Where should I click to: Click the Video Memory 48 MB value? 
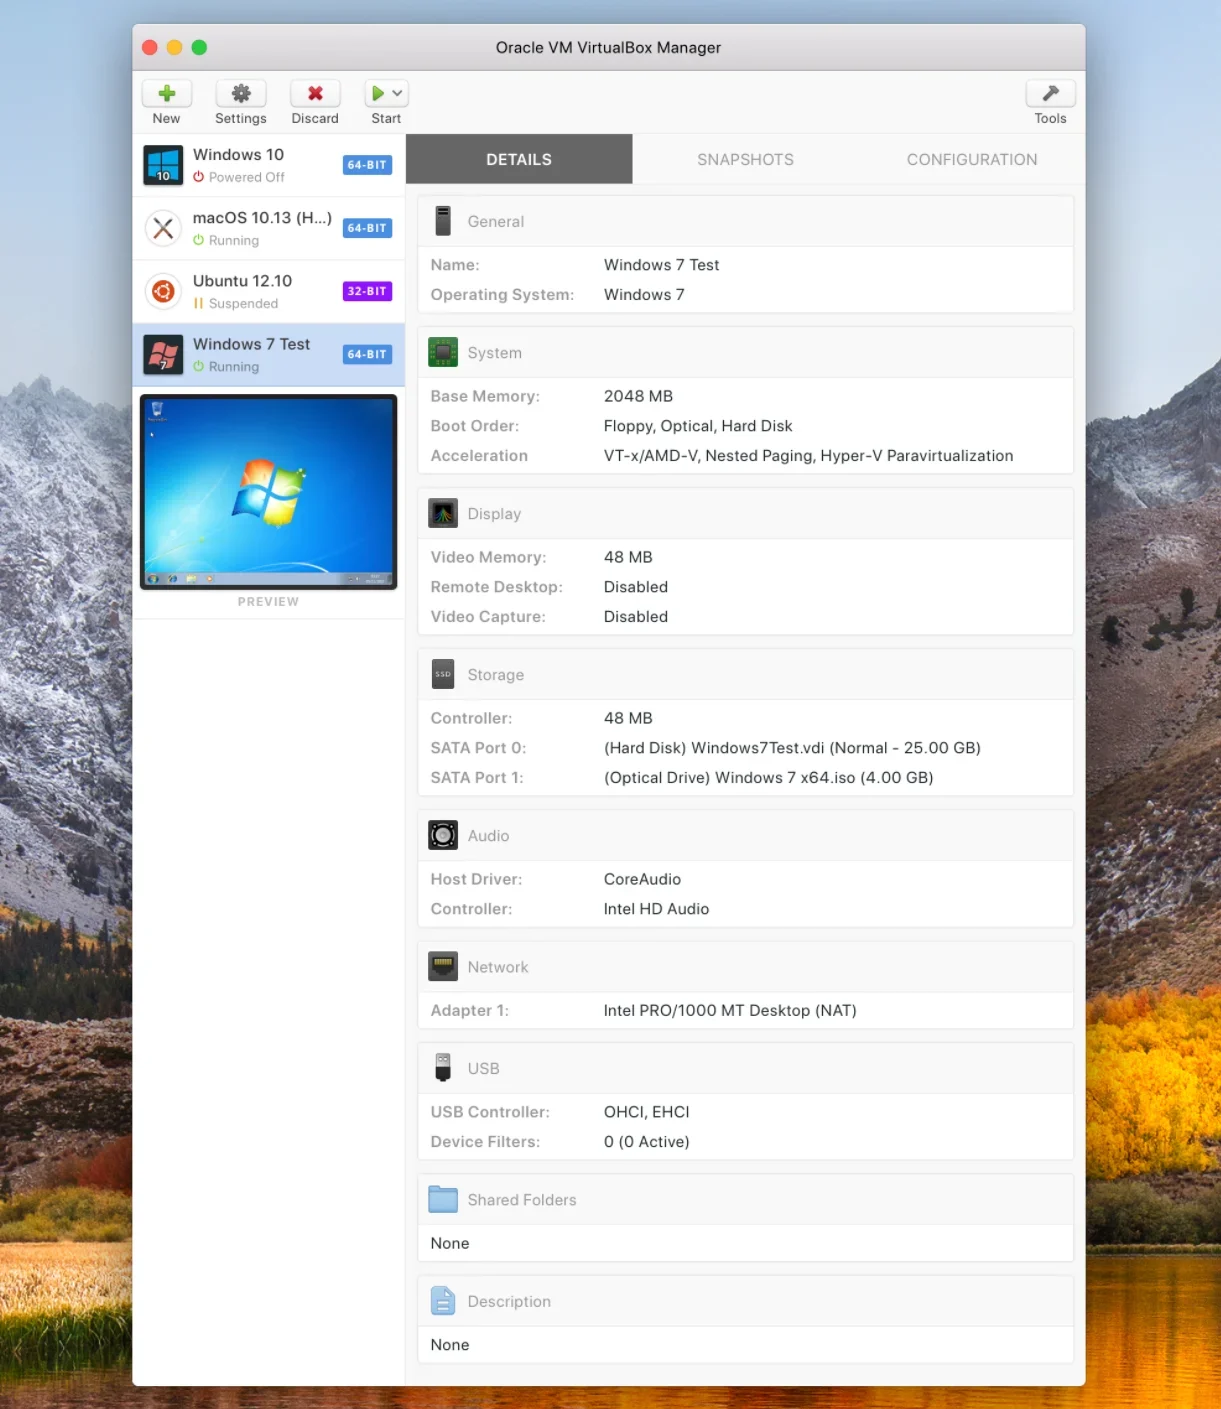point(628,557)
